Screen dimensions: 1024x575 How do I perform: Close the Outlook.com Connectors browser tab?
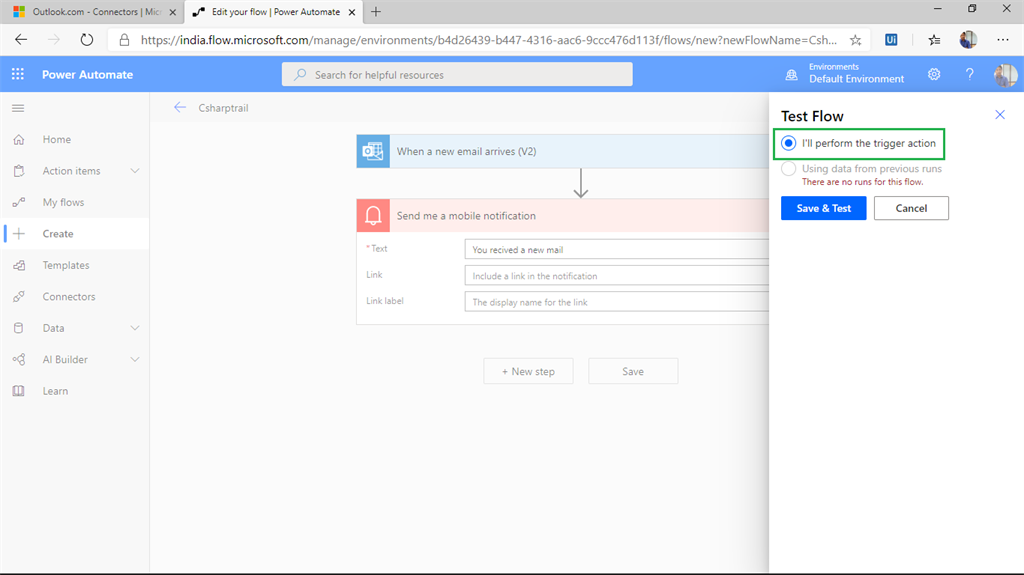[173, 12]
